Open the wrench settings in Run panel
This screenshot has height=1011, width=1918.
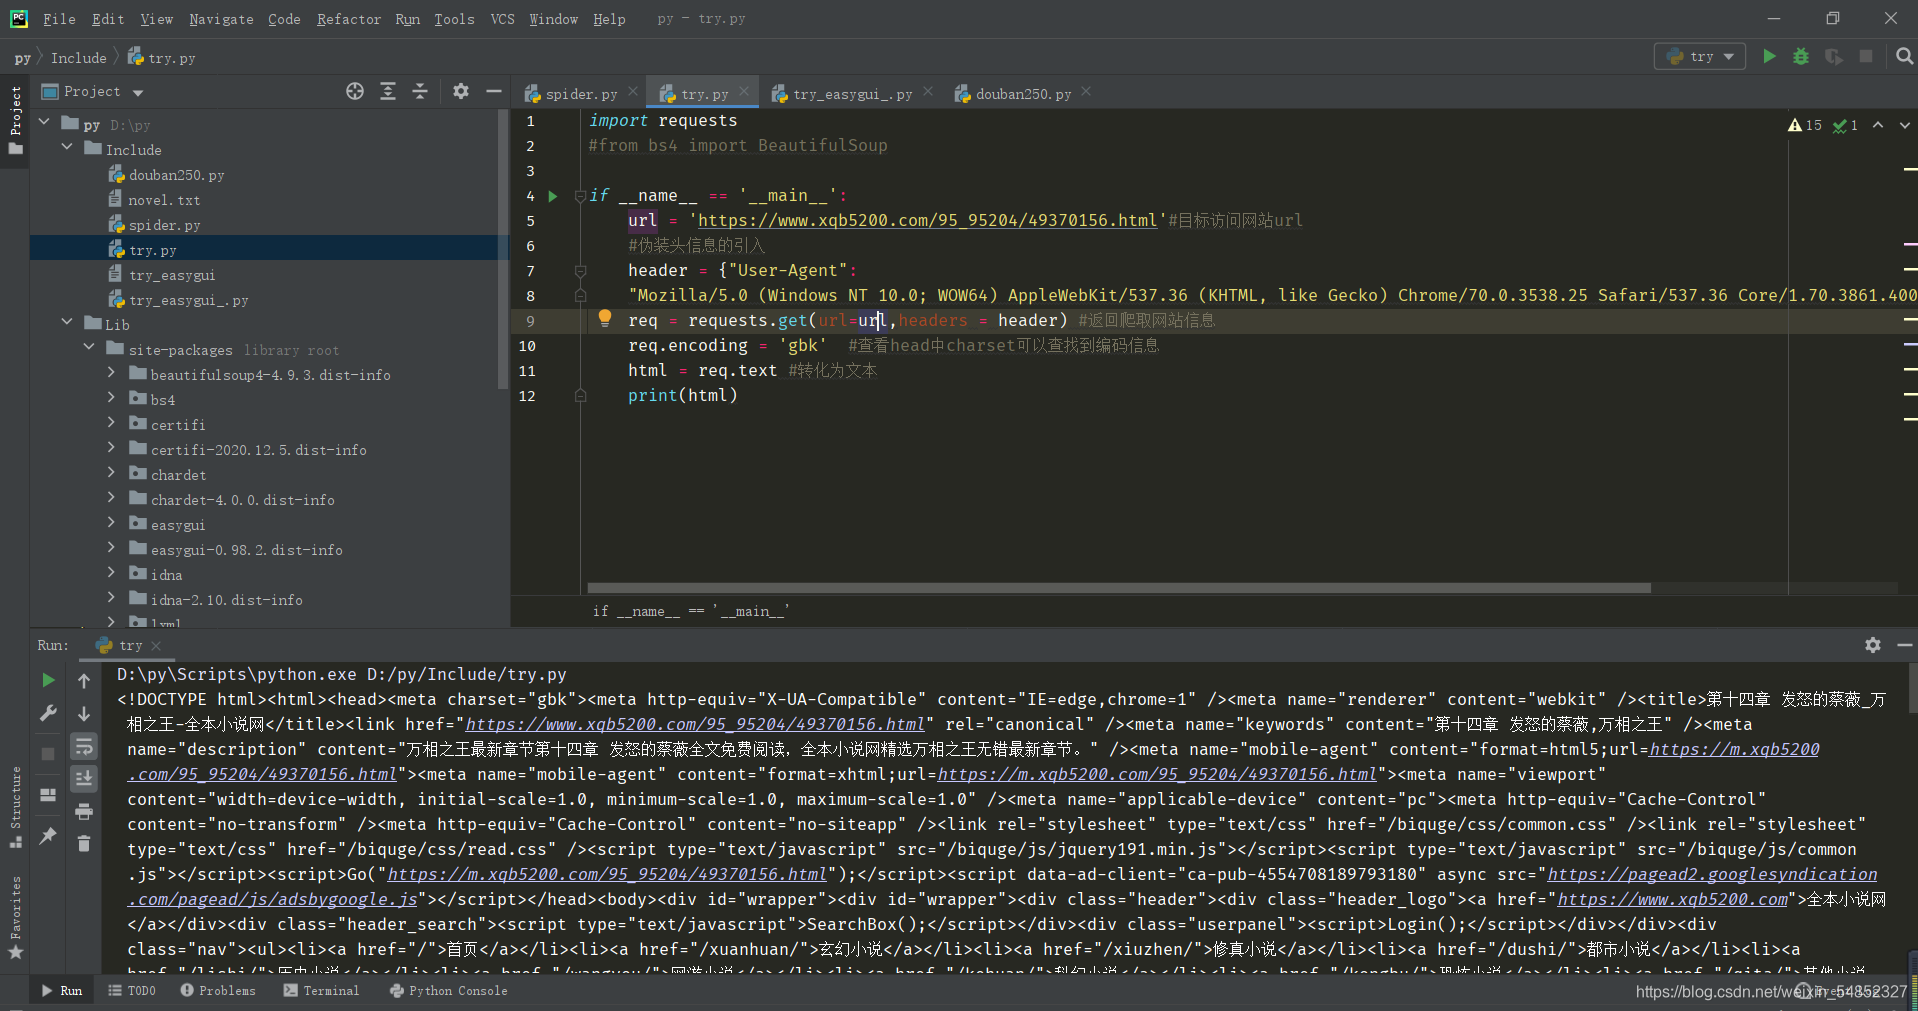pos(48,713)
